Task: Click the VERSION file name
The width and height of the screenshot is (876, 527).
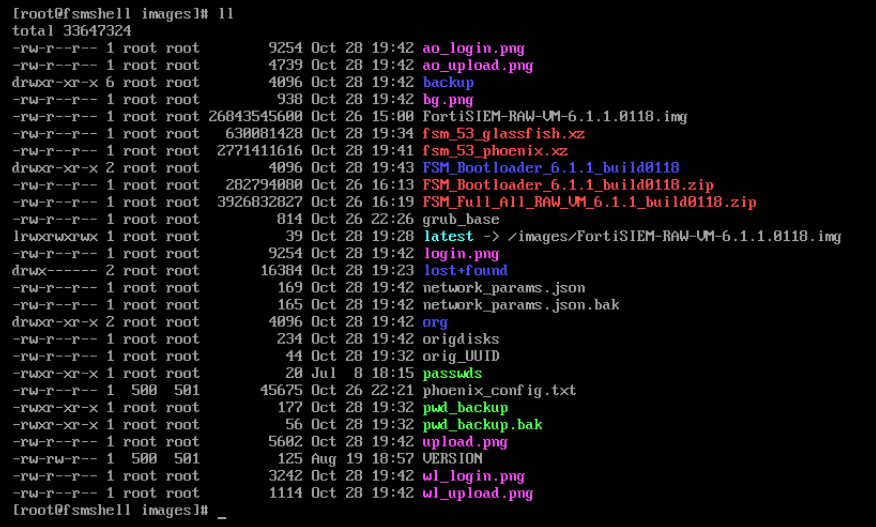Action: (452, 459)
